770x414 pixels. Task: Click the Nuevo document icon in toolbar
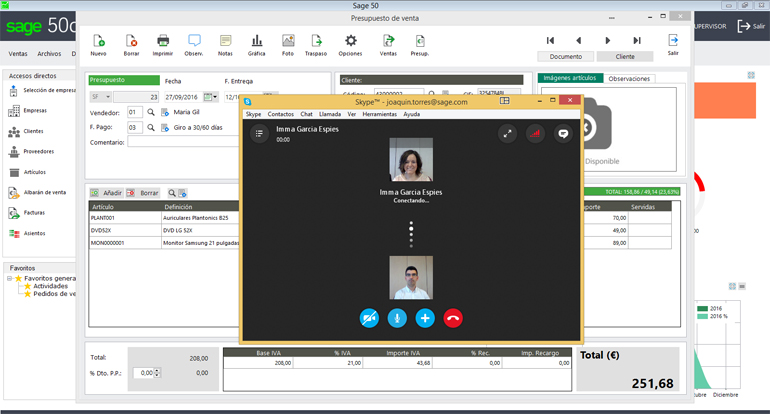[x=98, y=41]
